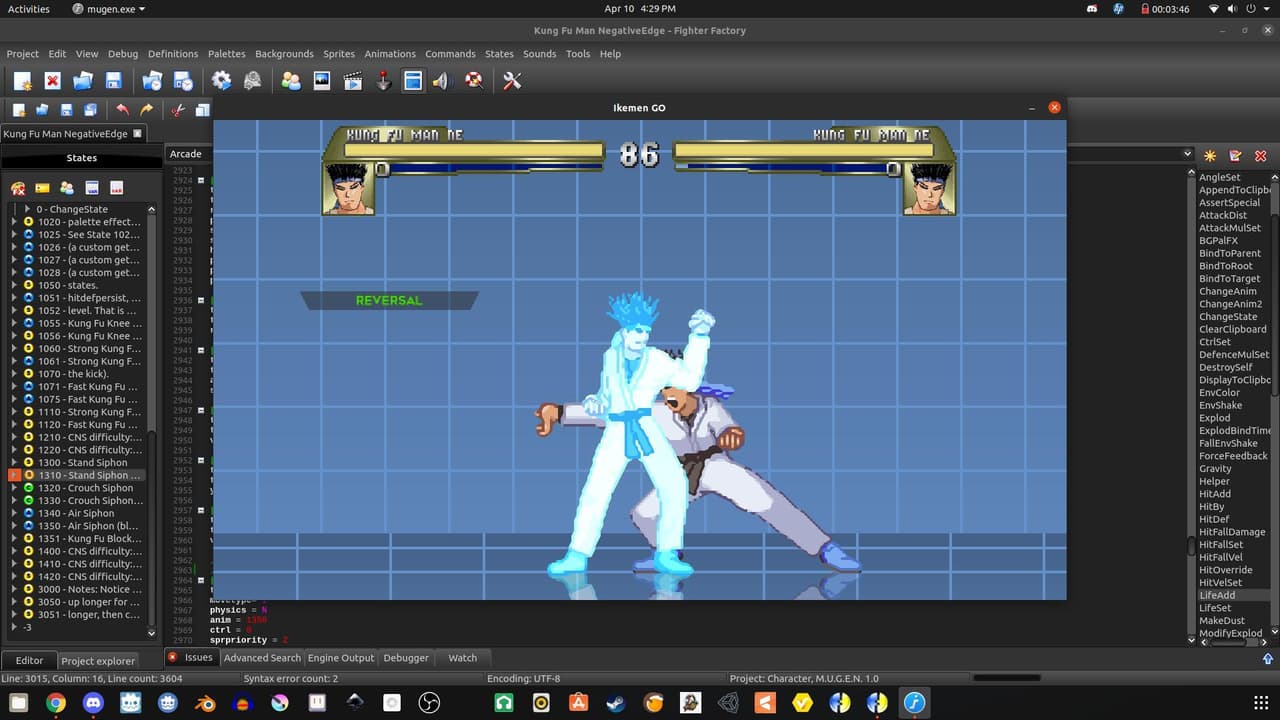Click the edit note icon above controller list
The image size is (1280, 720).
[x=1235, y=156]
